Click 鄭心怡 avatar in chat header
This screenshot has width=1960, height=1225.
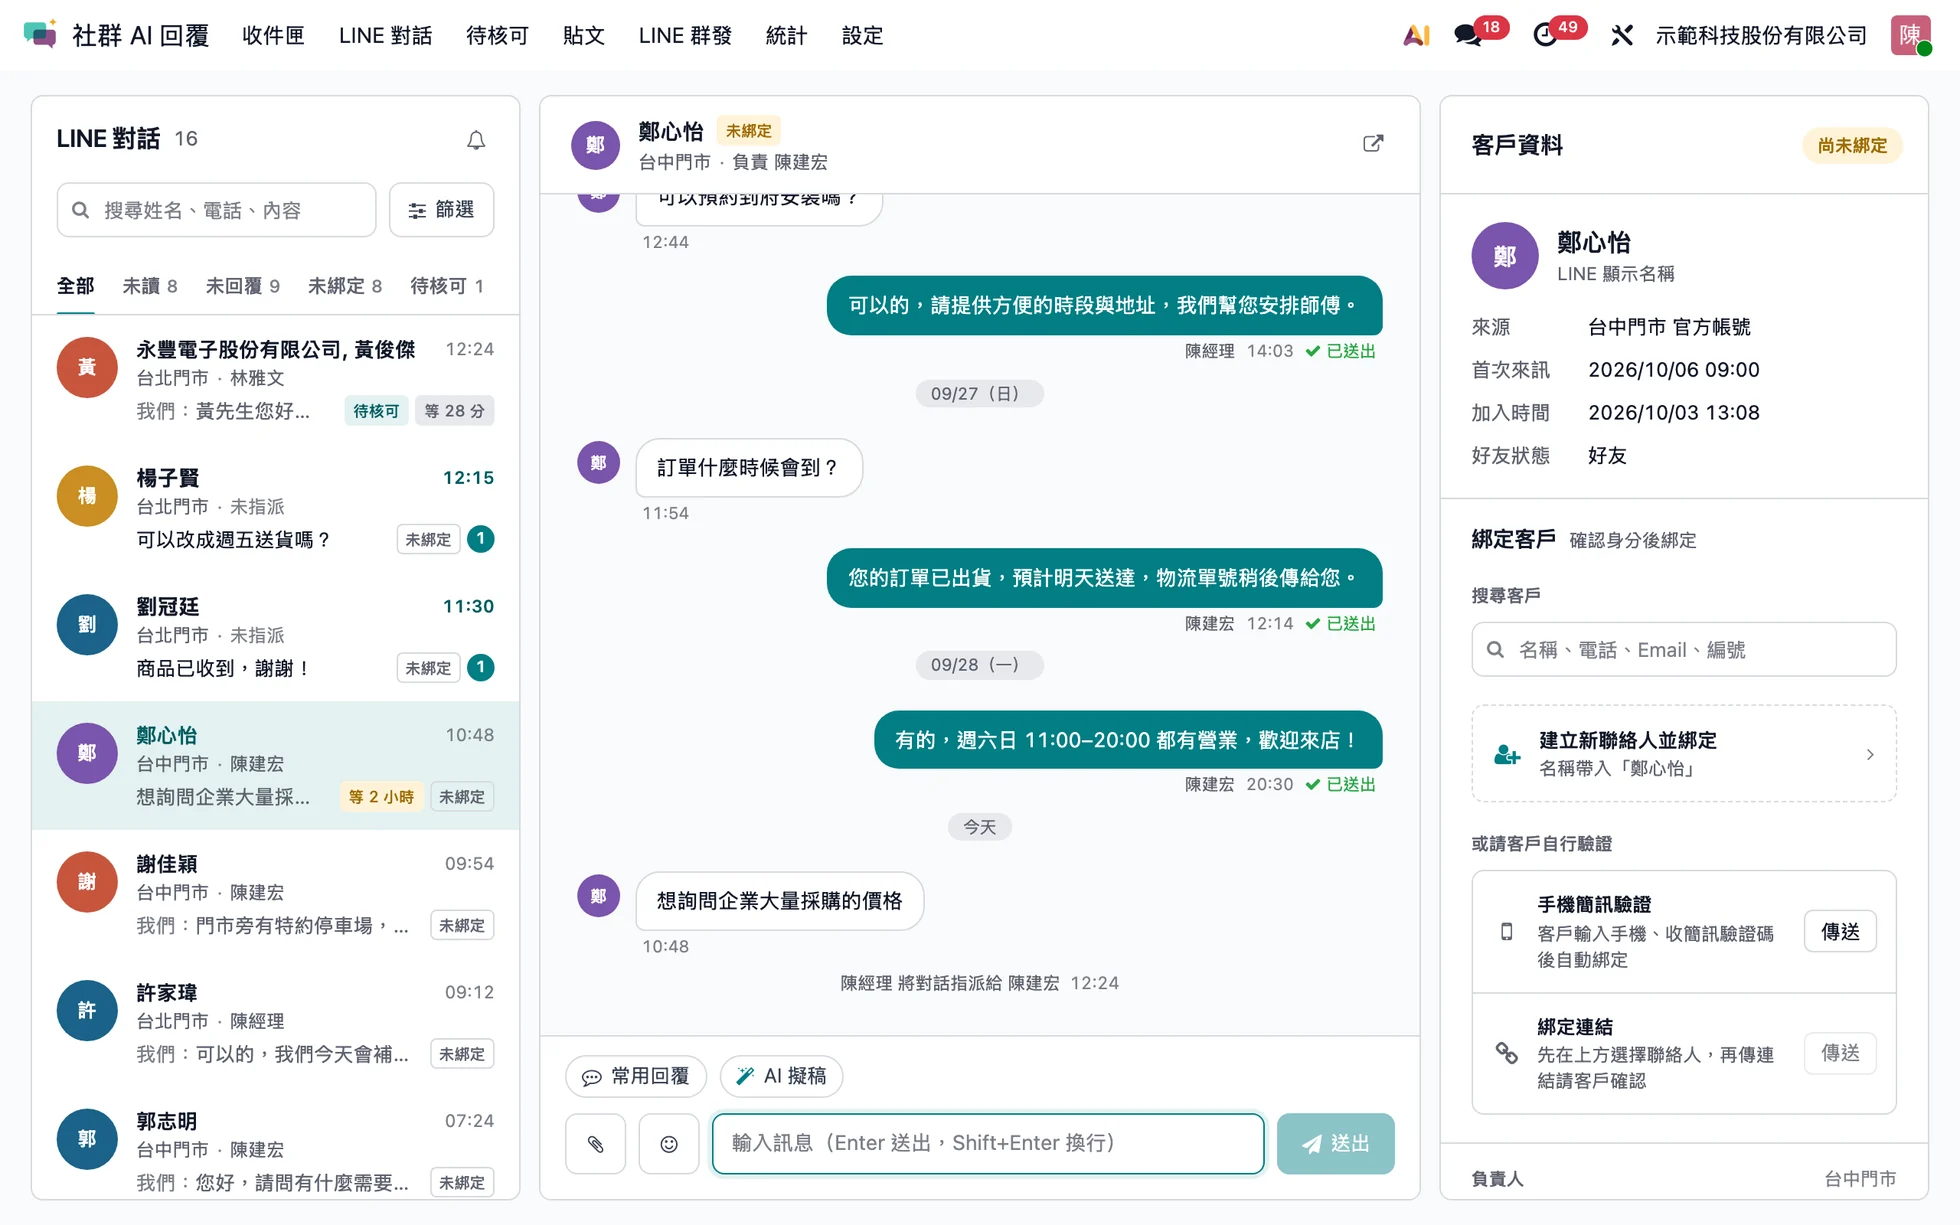(595, 145)
